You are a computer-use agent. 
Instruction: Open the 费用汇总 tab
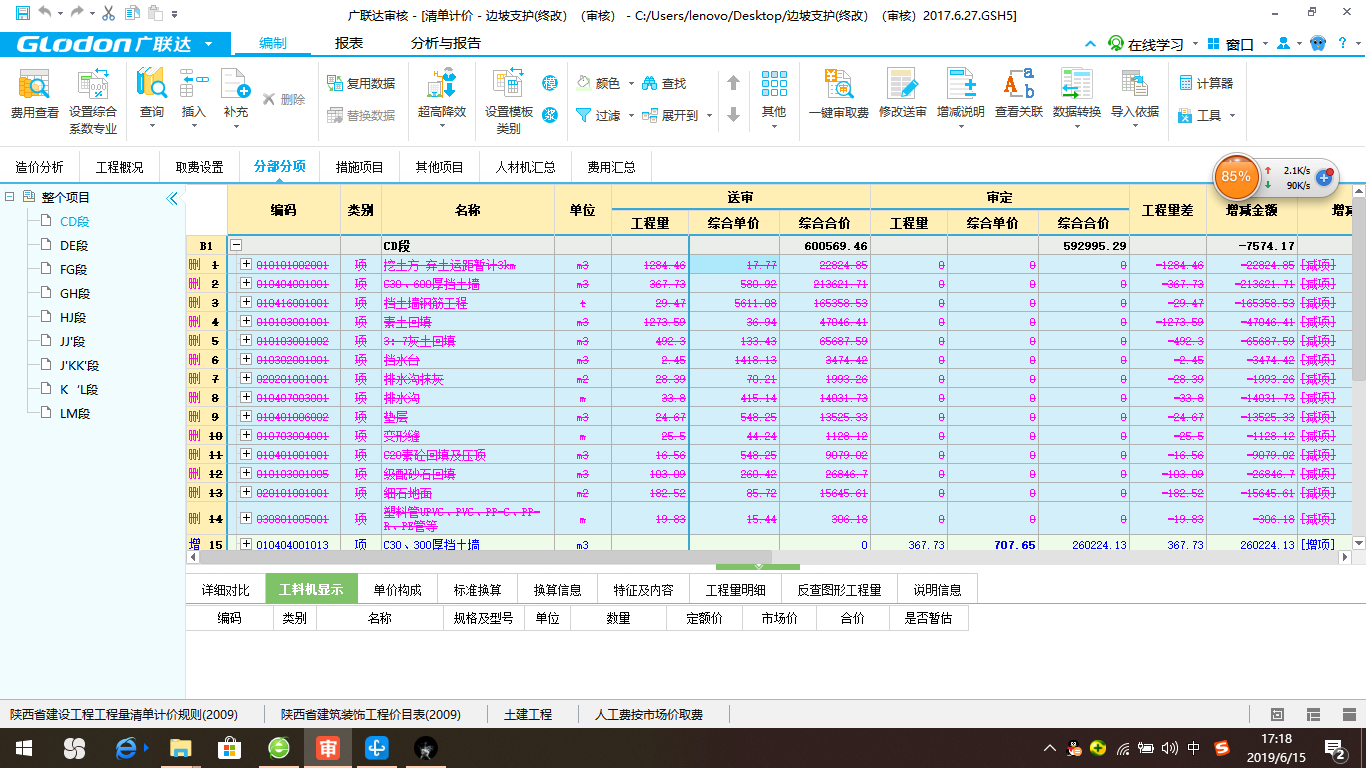point(611,167)
